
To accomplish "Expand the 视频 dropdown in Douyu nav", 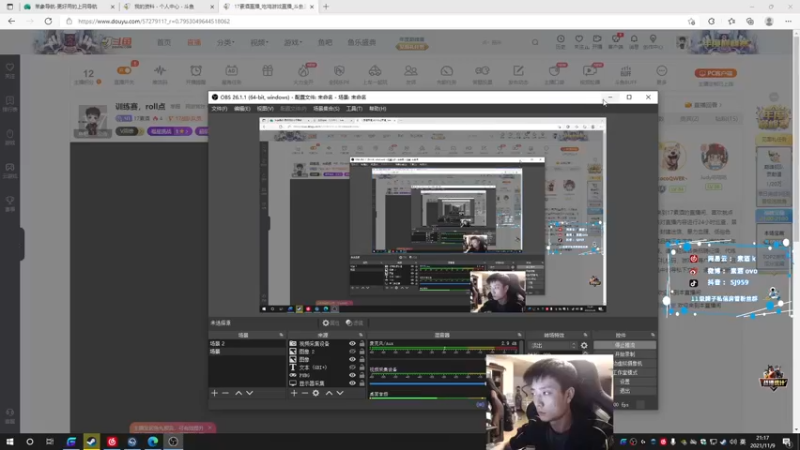I will (x=259, y=42).
